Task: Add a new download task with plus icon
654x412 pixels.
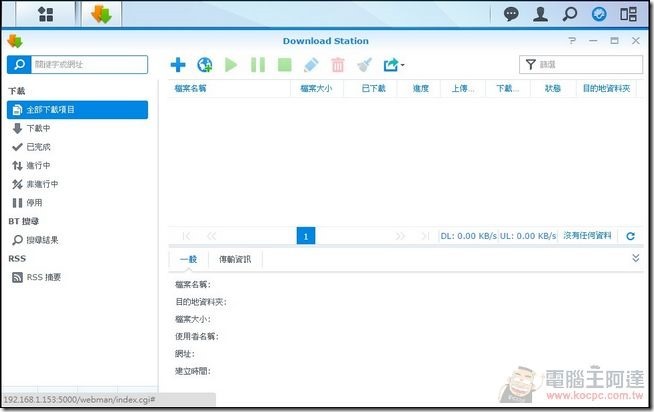Action: (178, 65)
